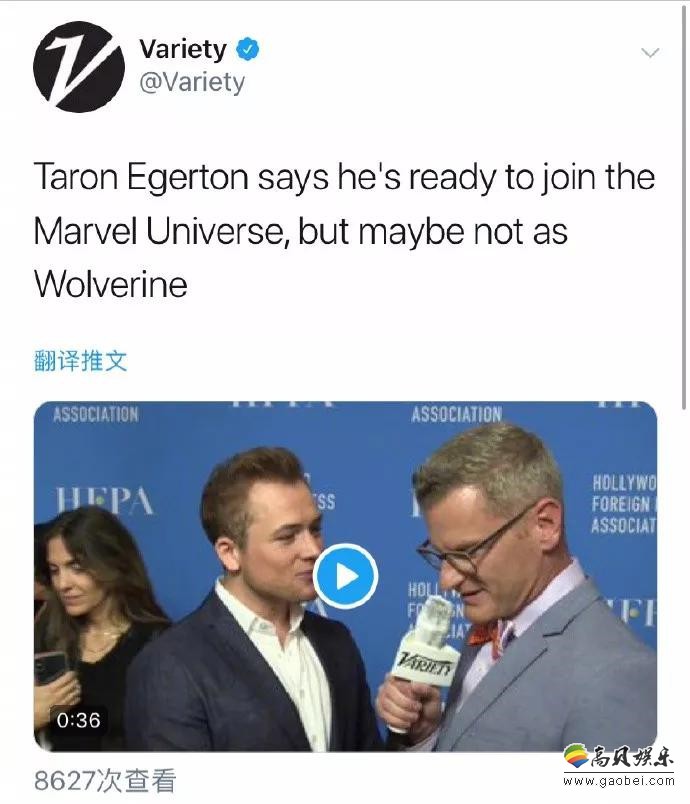
Task: Play the video with the blue play button
Action: pos(346,576)
